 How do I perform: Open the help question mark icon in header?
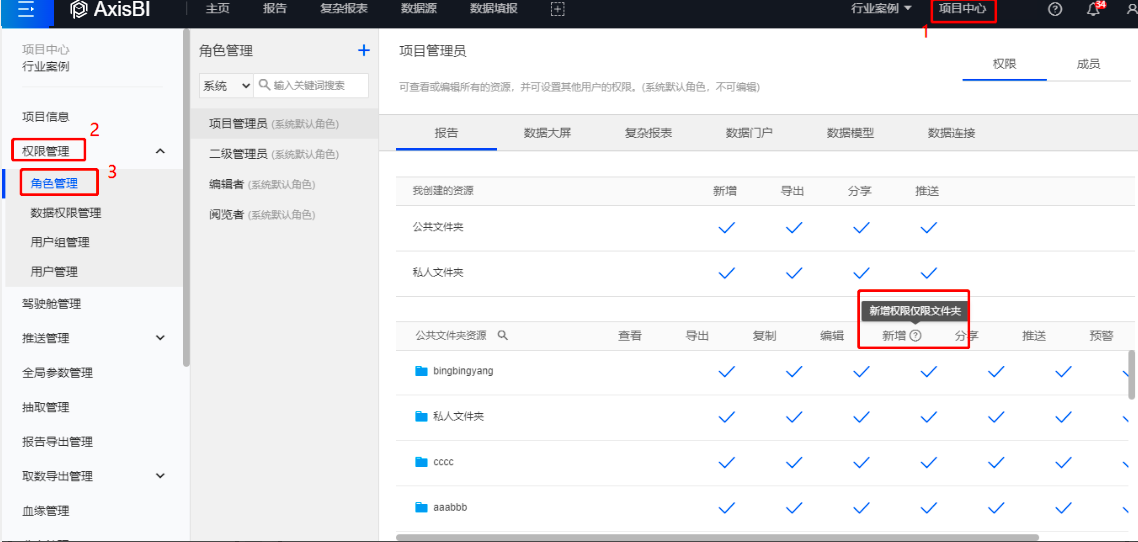[x=1054, y=9]
